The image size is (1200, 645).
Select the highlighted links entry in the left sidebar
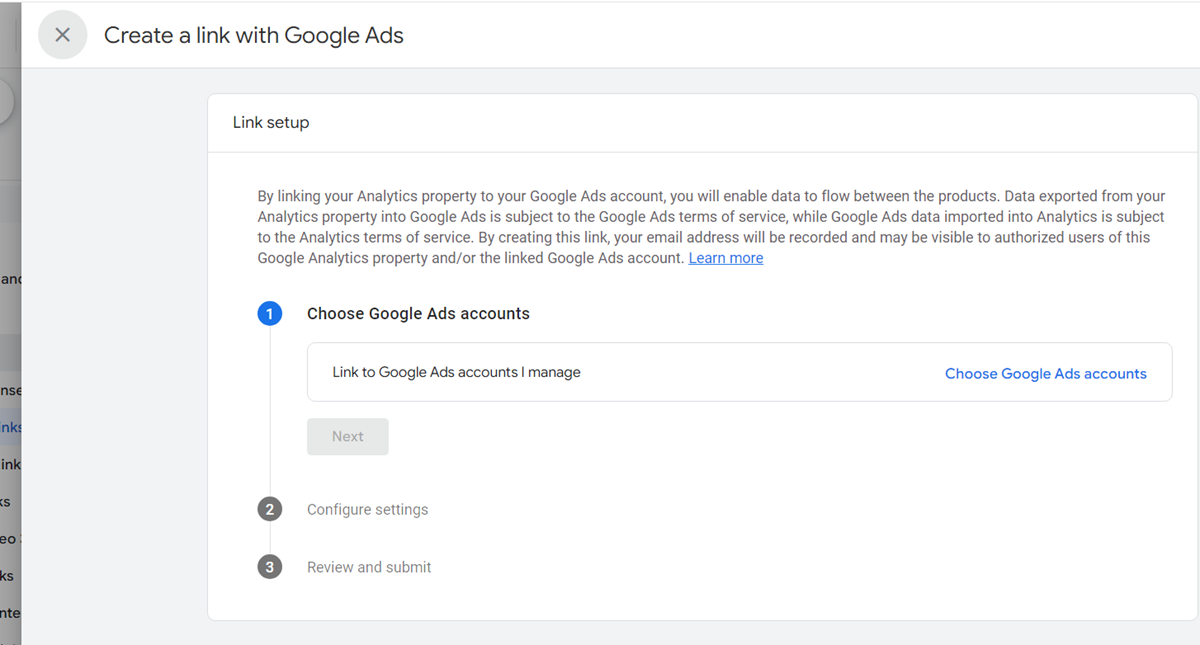(10, 427)
